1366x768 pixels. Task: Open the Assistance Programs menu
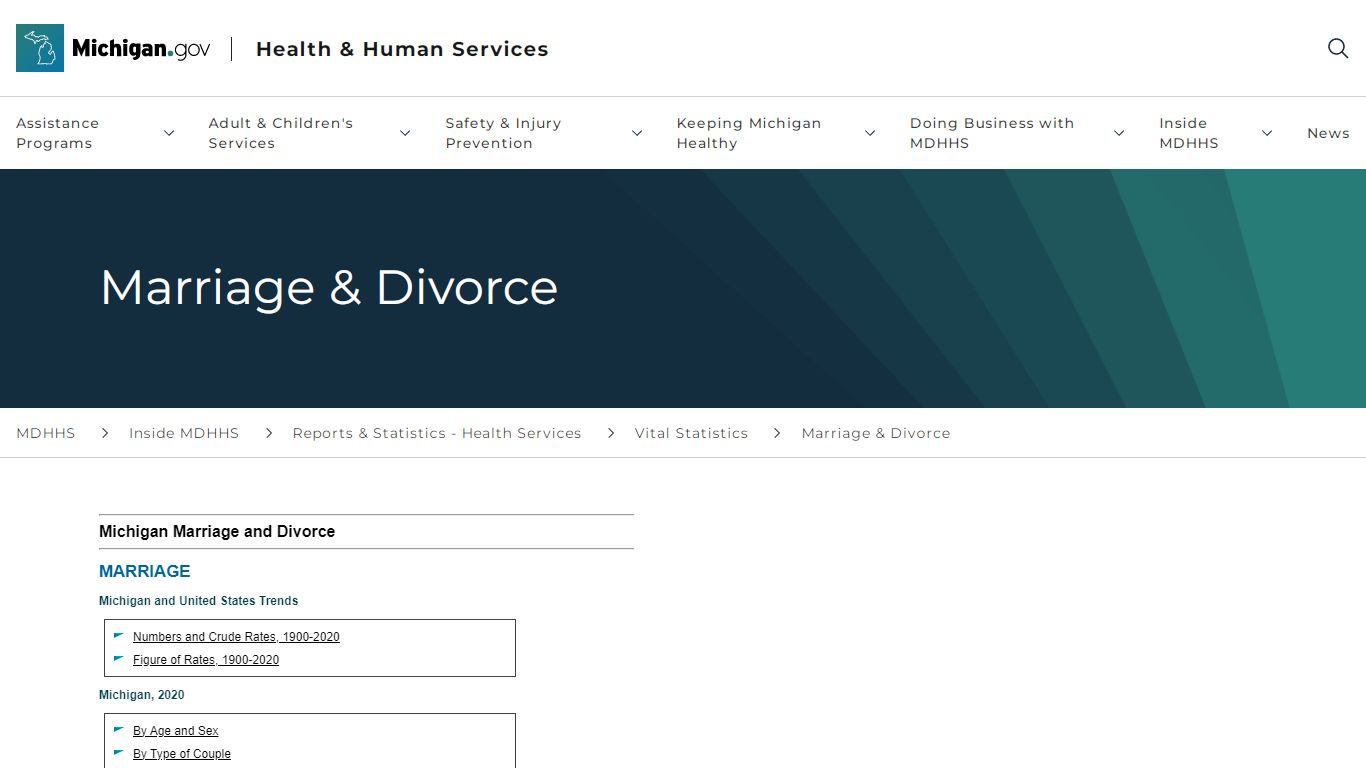58,133
